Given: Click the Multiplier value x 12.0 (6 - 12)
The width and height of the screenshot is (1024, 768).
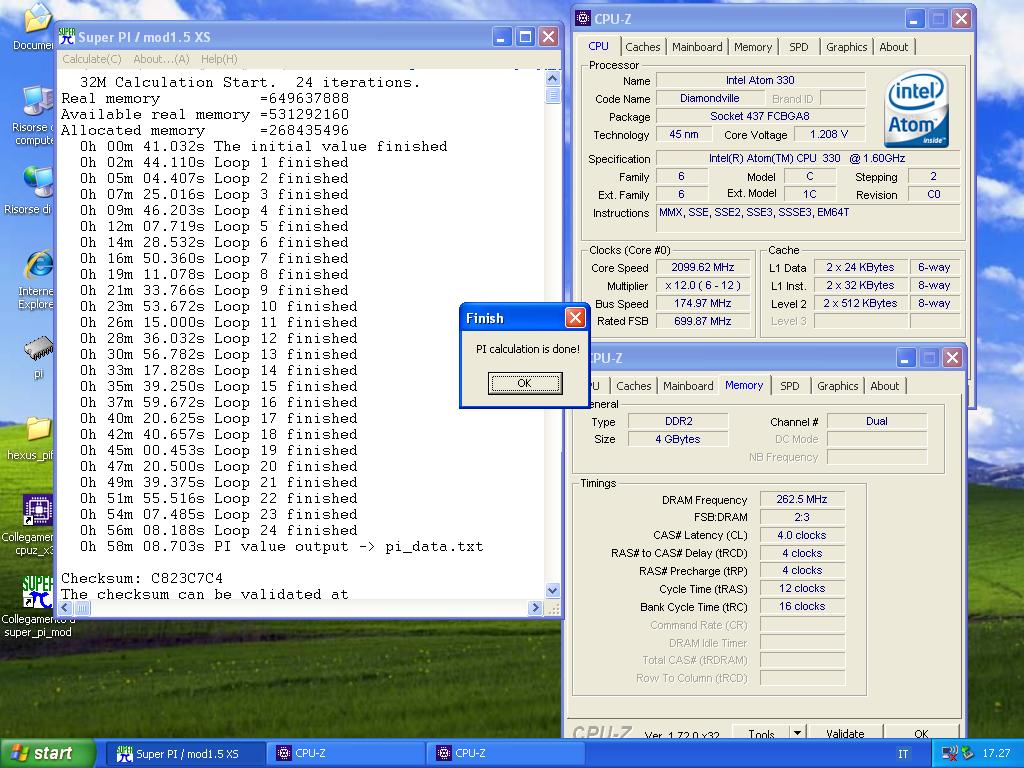Looking at the screenshot, I should (x=703, y=285).
